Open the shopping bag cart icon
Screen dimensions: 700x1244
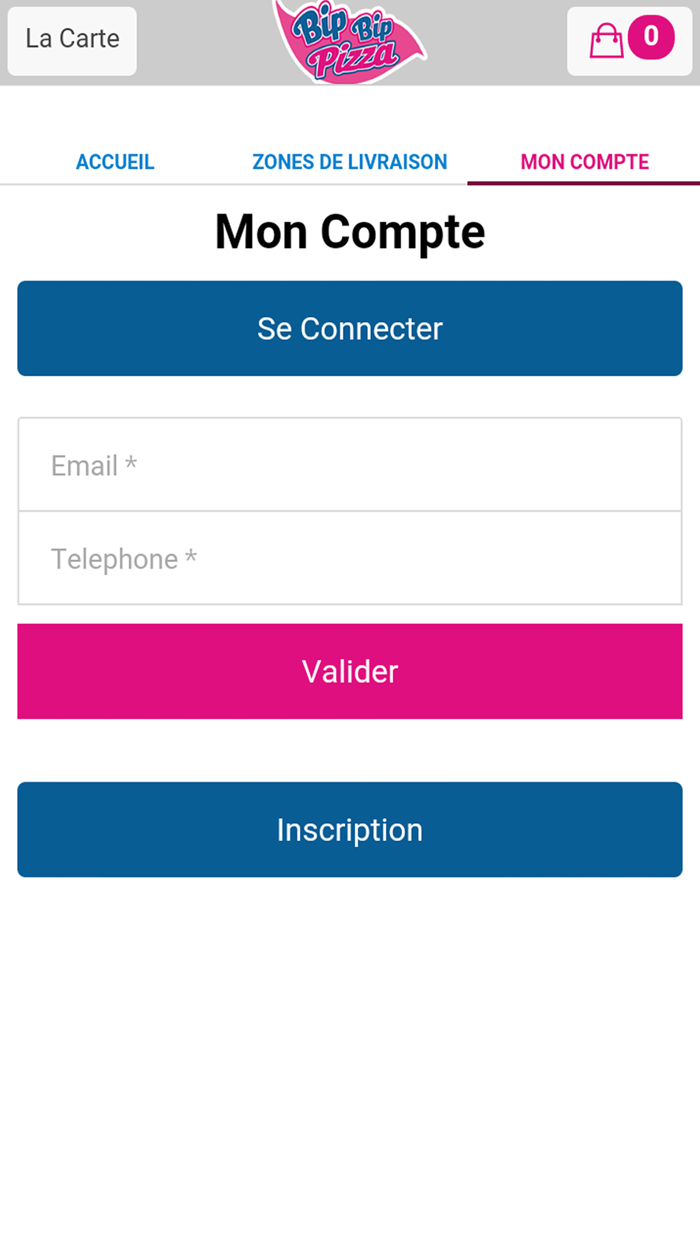606,41
